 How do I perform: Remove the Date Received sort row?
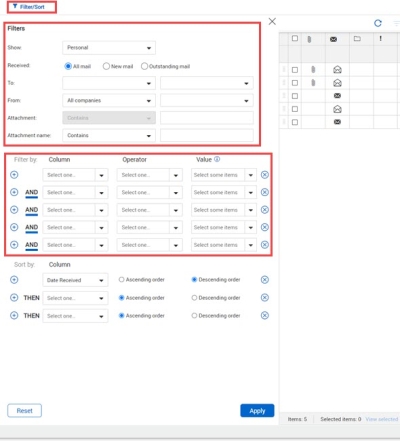click(x=265, y=280)
